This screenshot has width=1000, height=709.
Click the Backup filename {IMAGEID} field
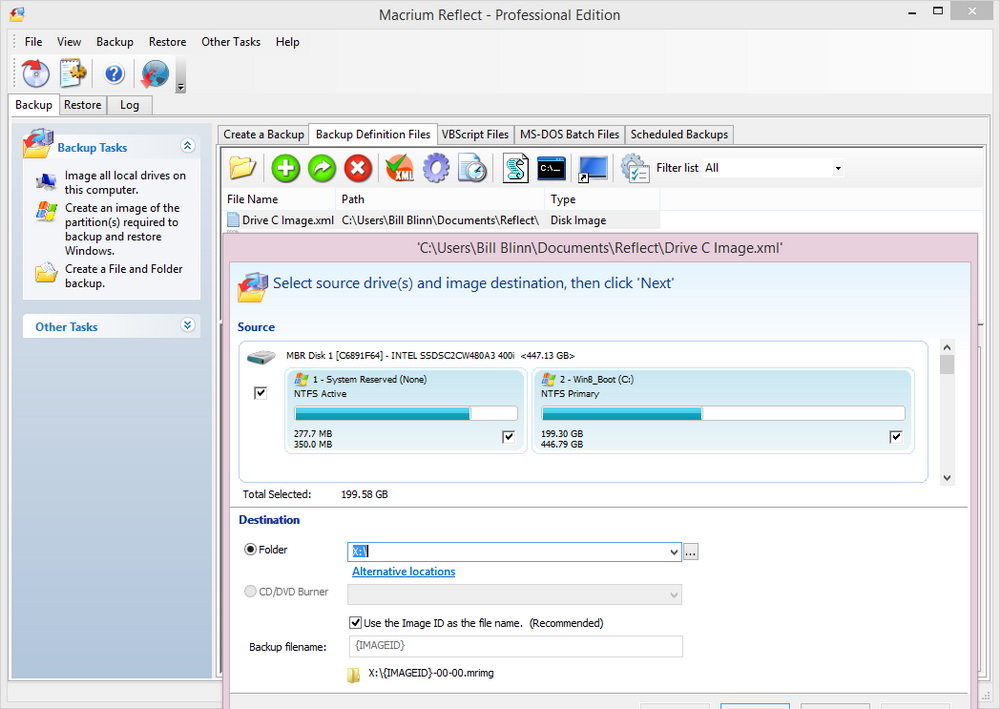[x=515, y=646]
